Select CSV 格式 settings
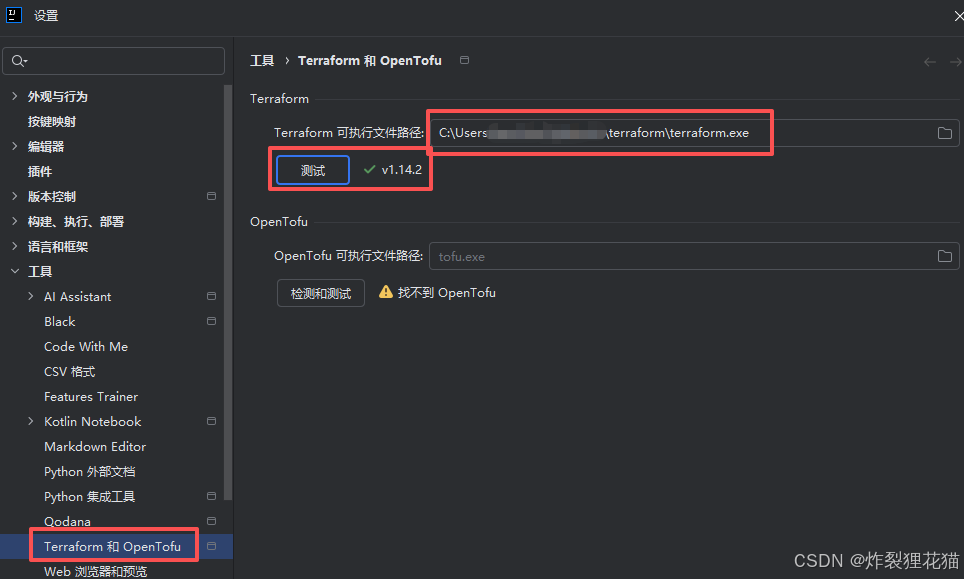Viewport: 964px width, 579px height. 69,372
